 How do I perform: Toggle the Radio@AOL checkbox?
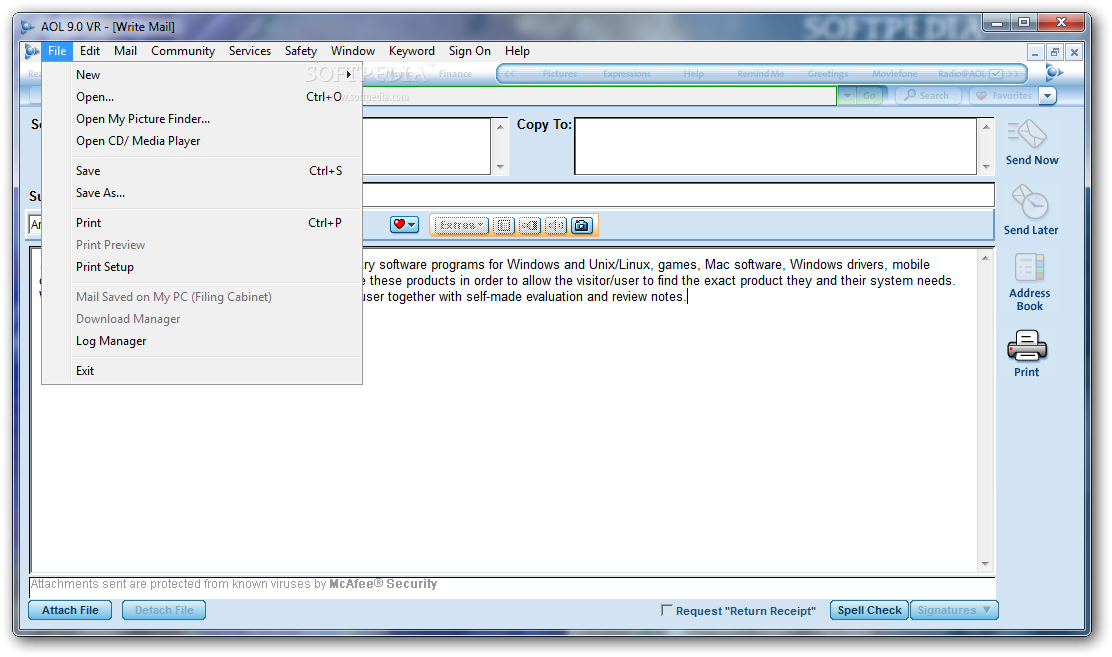(996, 74)
